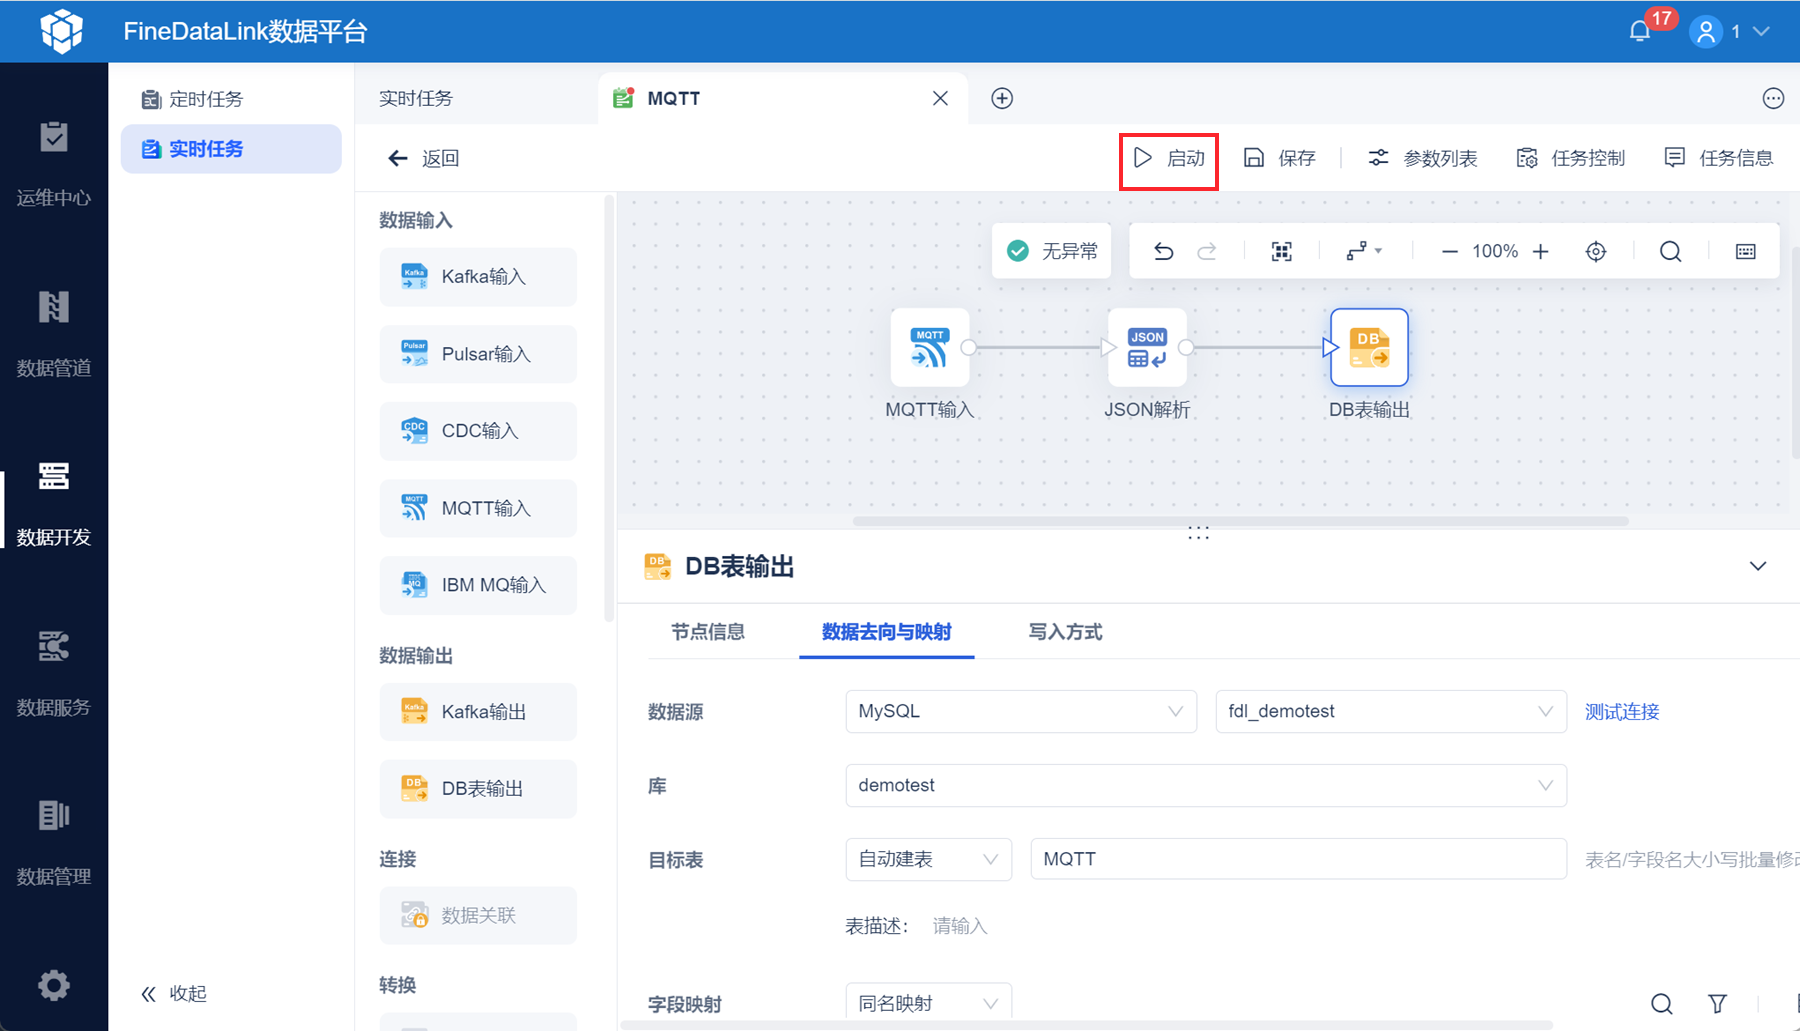The height and width of the screenshot is (1031, 1800).
Task: Open the keyboard shortcuts icon
Action: pos(1745,251)
